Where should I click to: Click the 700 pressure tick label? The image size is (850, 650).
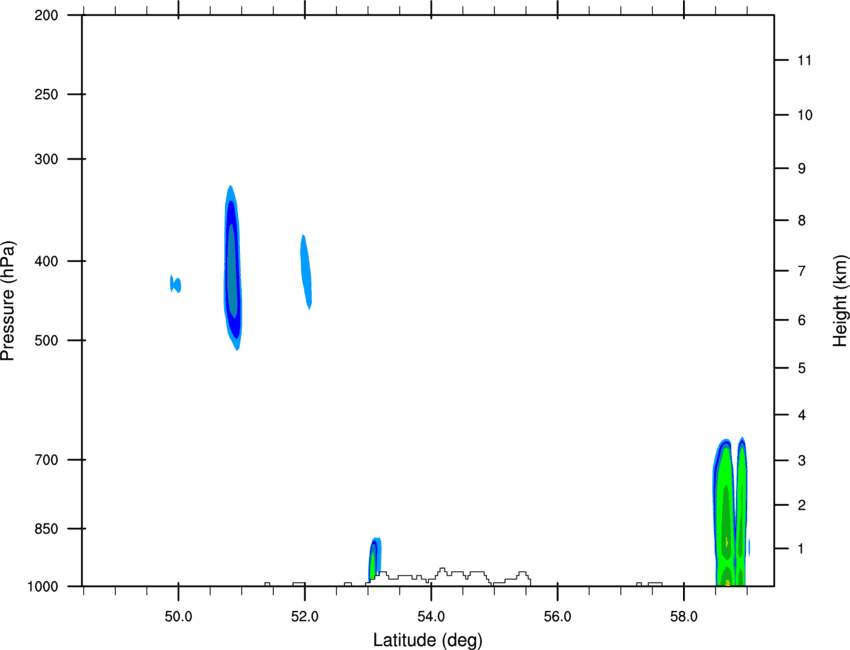pos(47,460)
